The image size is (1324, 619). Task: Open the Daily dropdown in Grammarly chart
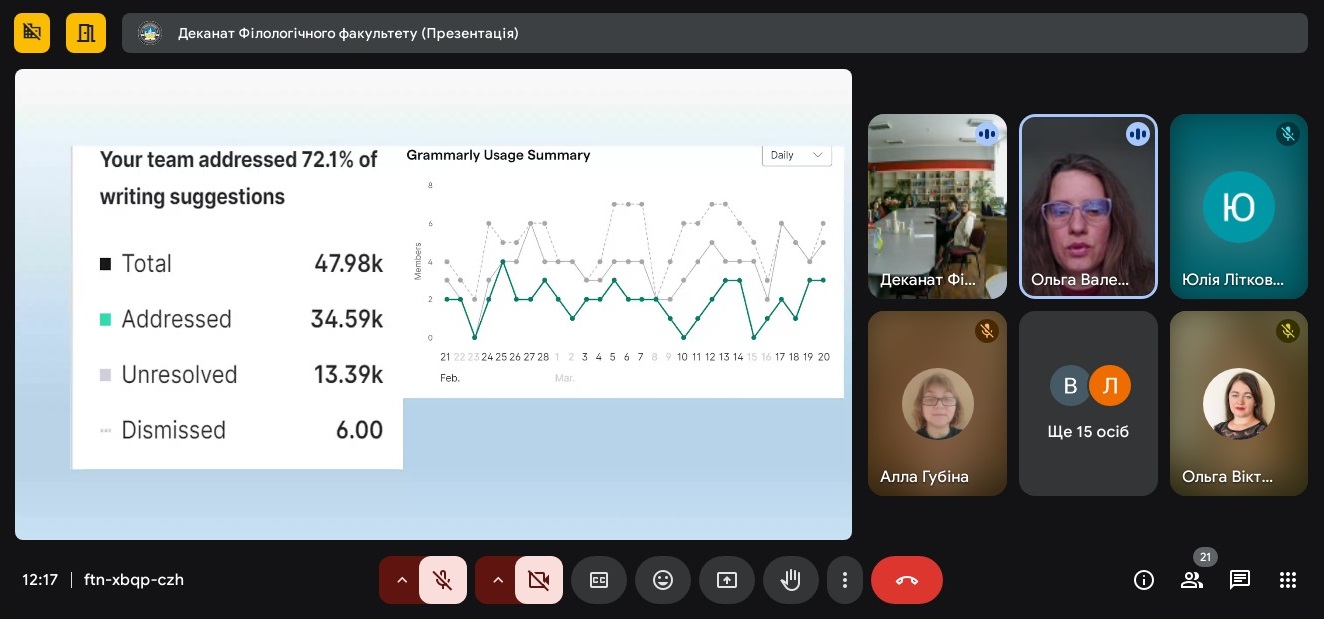pos(797,155)
